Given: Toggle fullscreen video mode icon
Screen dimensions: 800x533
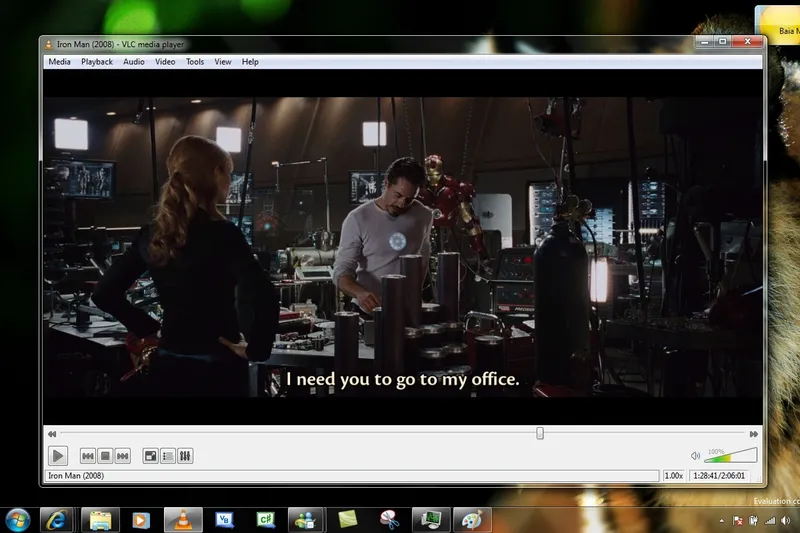Looking at the screenshot, I should [151, 456].
